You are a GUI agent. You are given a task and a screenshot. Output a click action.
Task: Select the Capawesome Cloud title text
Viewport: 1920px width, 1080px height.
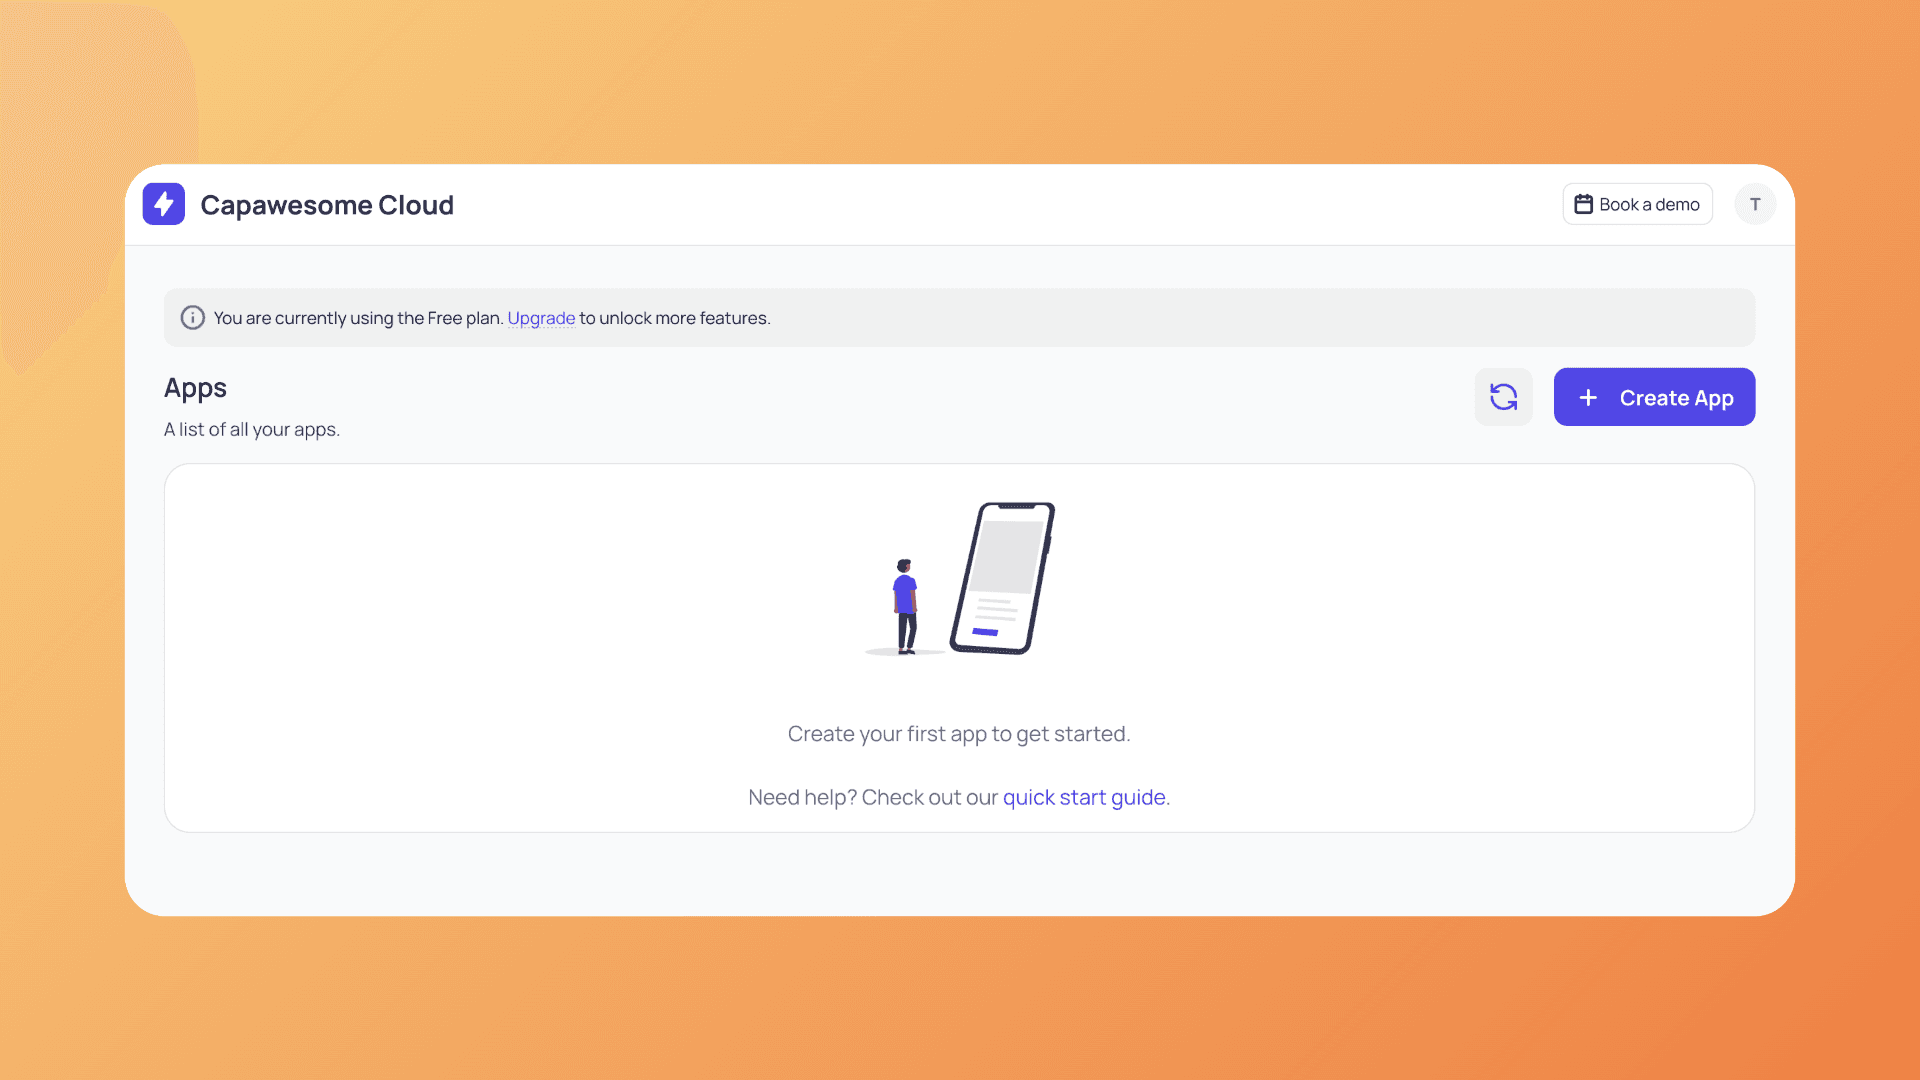pyautogui.click(x=327, y=205)
